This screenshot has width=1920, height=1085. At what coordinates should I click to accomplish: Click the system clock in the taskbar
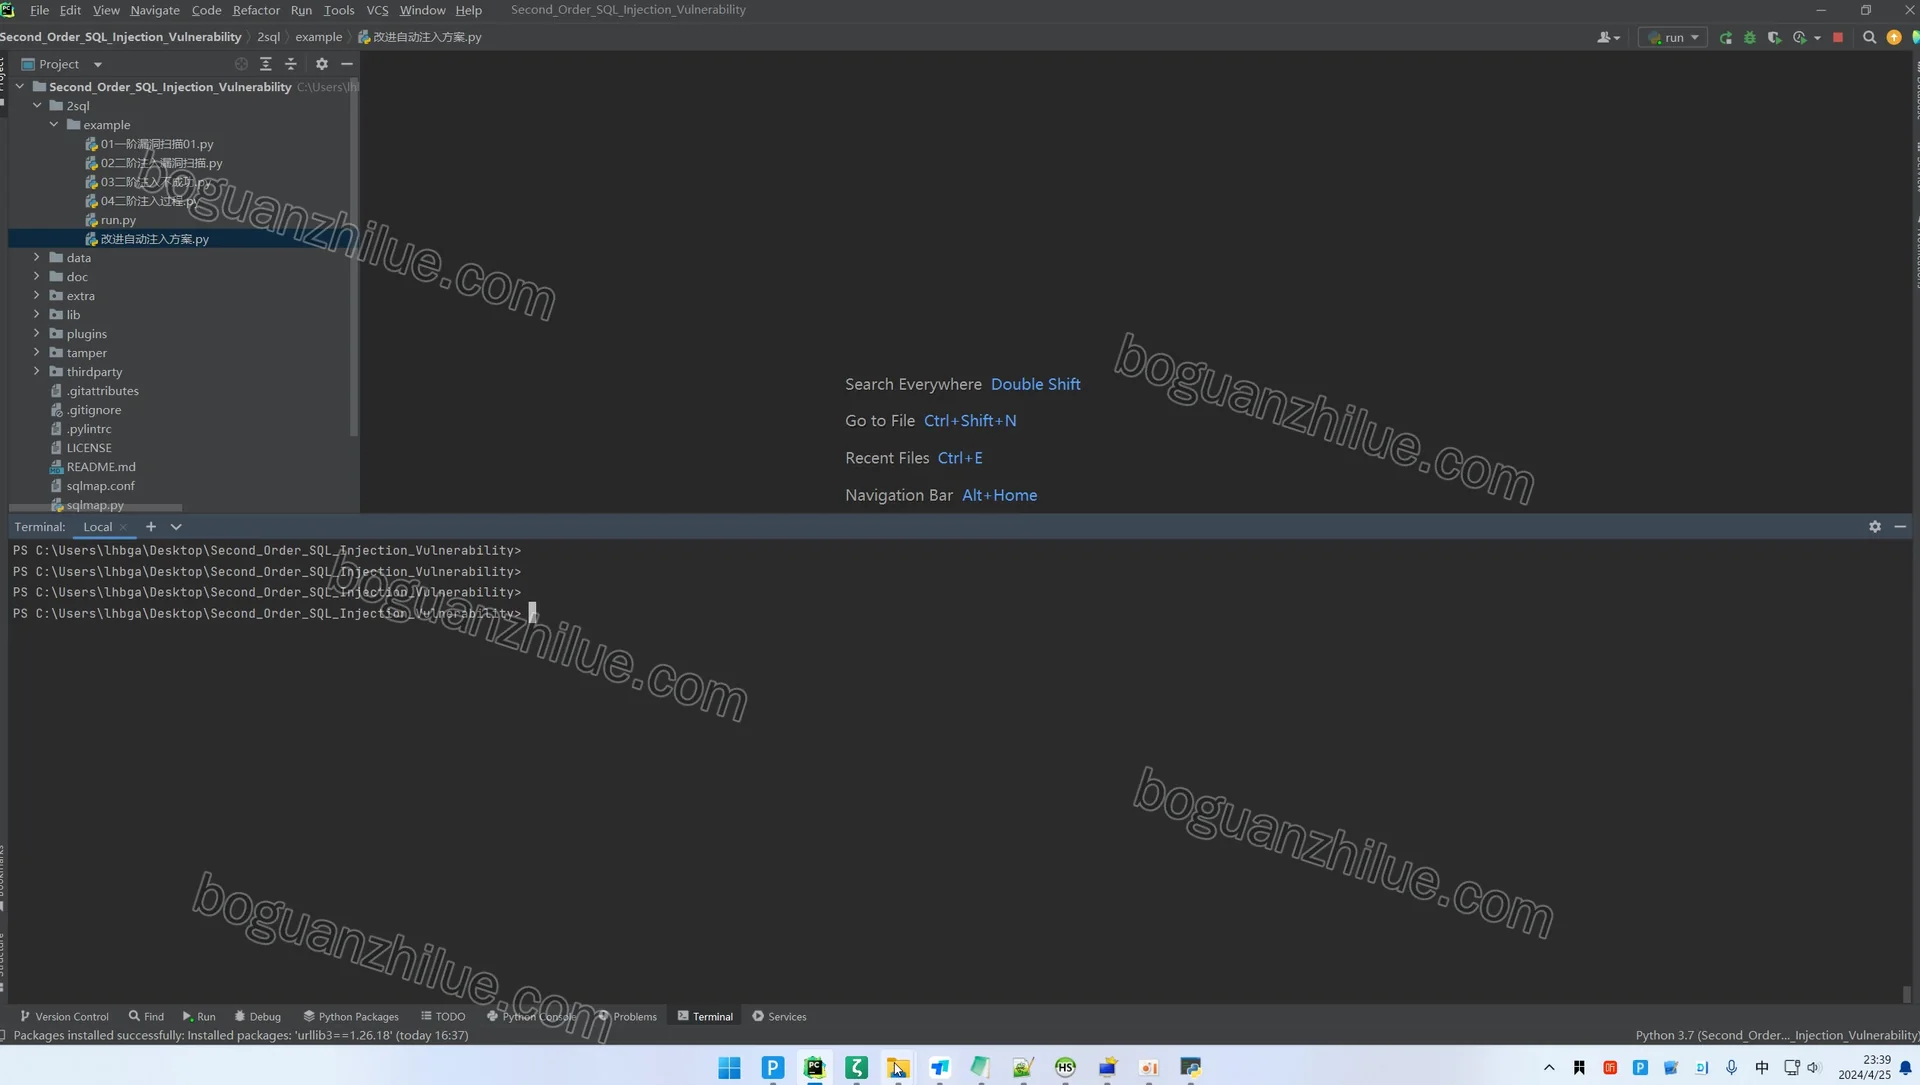pyautogui.click(x=1865, y=1067)
